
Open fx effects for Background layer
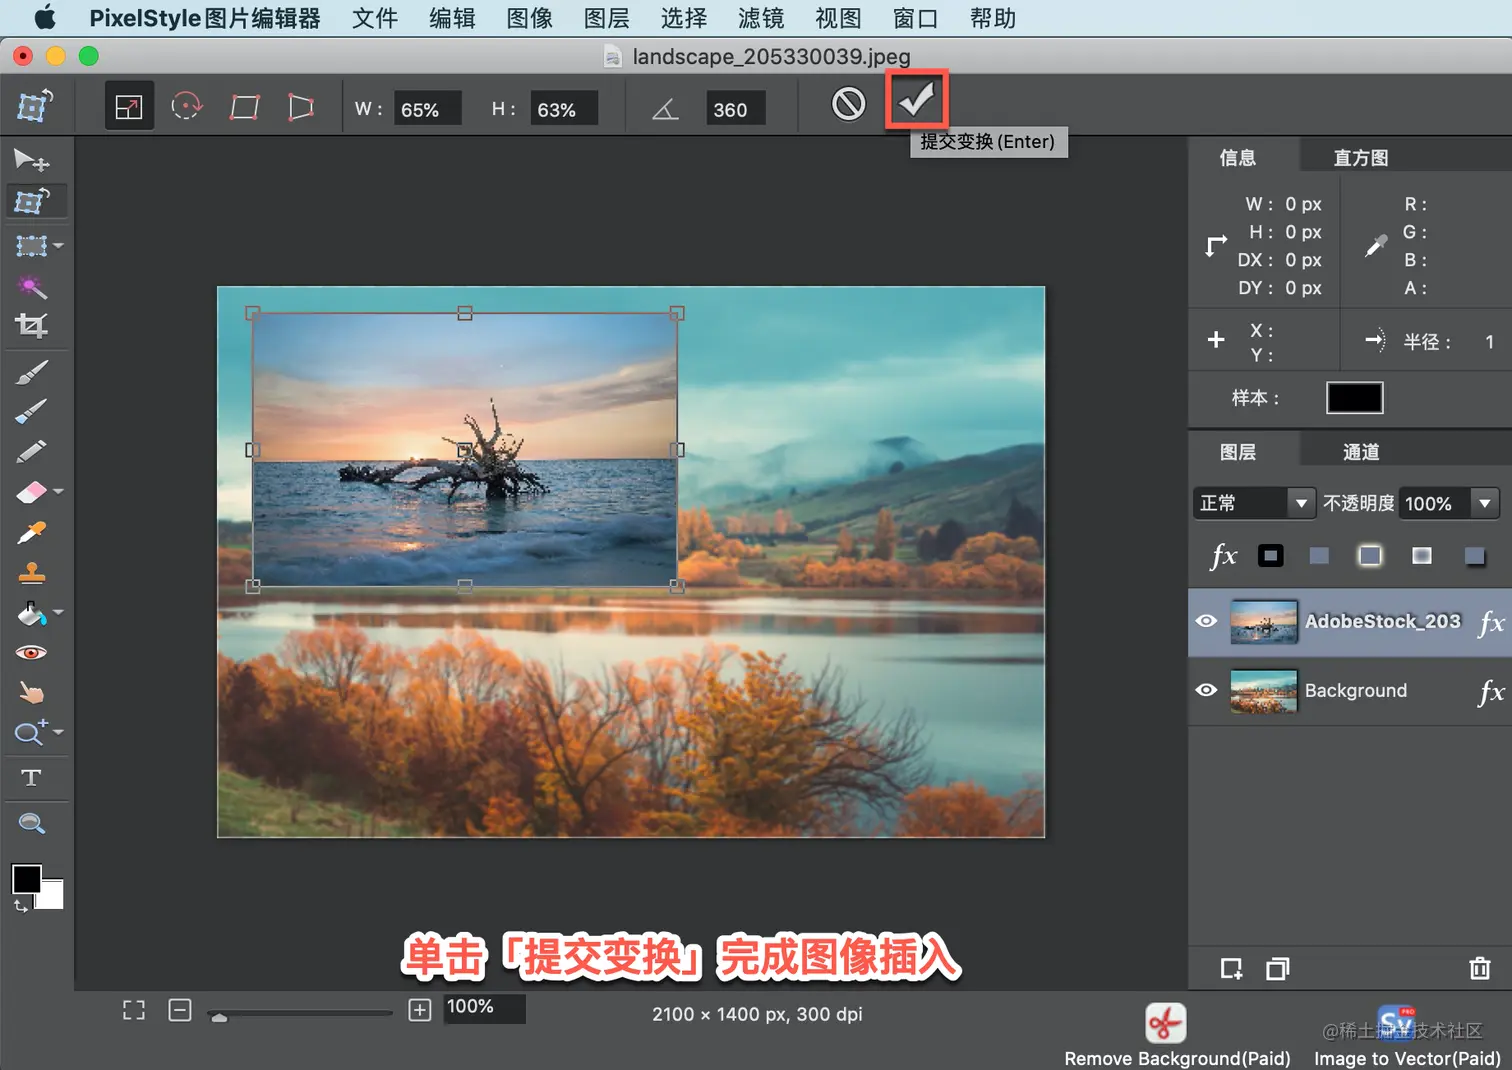pos(1491,691)
